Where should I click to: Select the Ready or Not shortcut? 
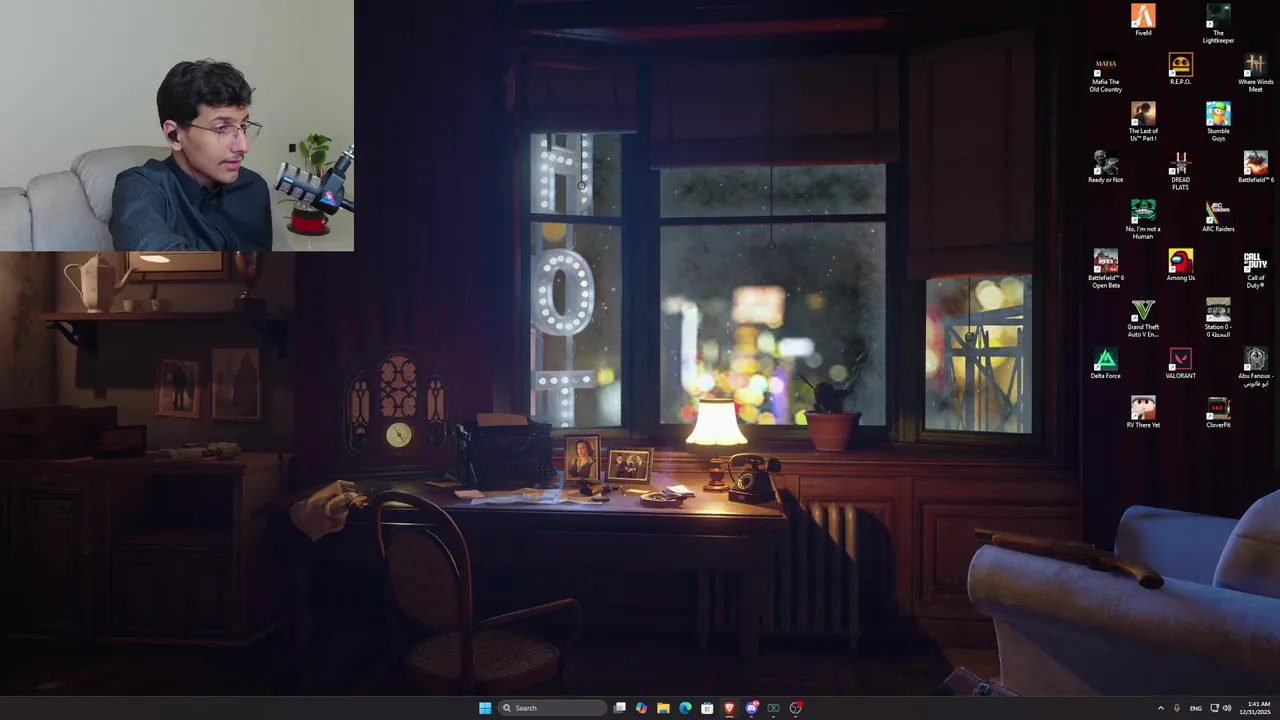1105,167
